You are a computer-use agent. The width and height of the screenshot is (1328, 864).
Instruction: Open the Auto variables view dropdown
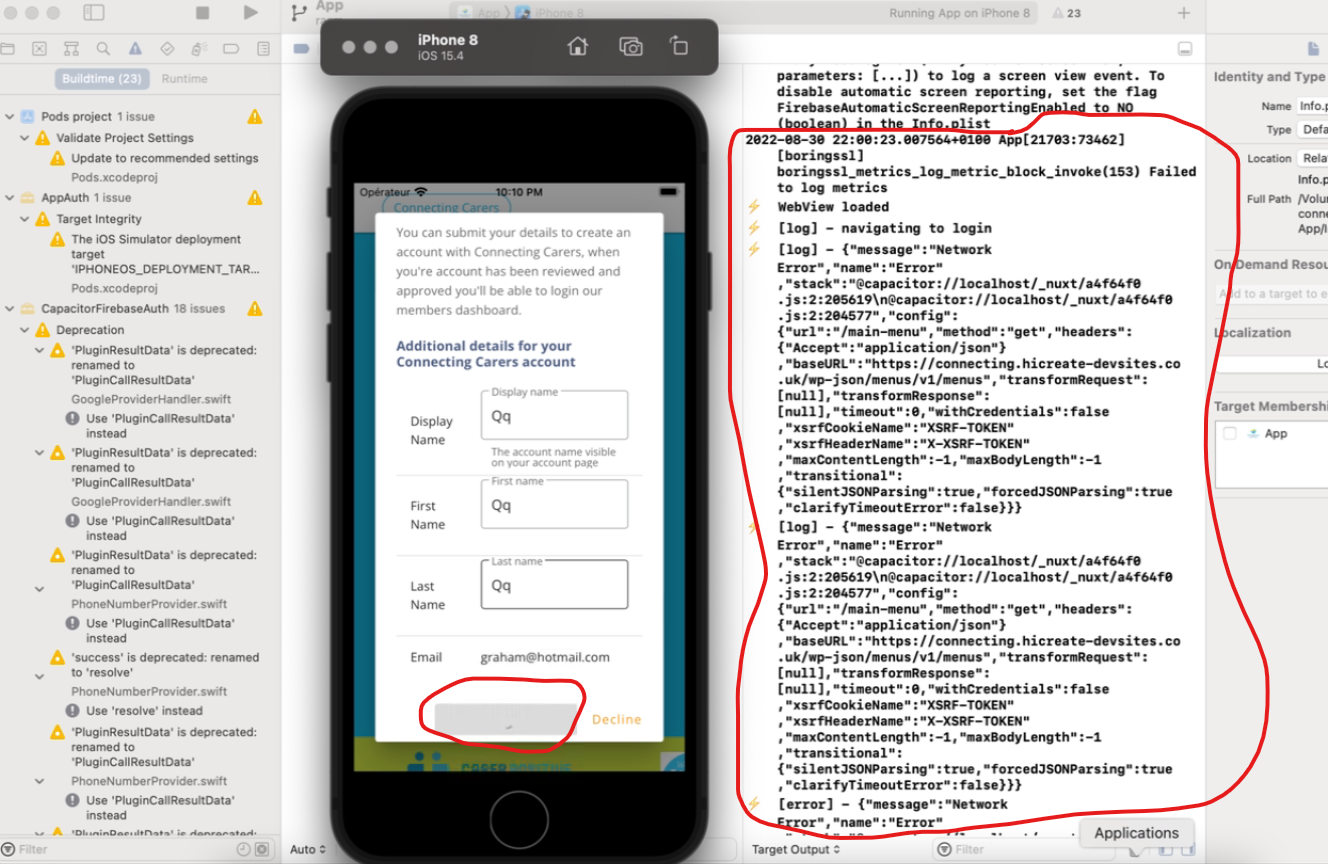(308, 849)
